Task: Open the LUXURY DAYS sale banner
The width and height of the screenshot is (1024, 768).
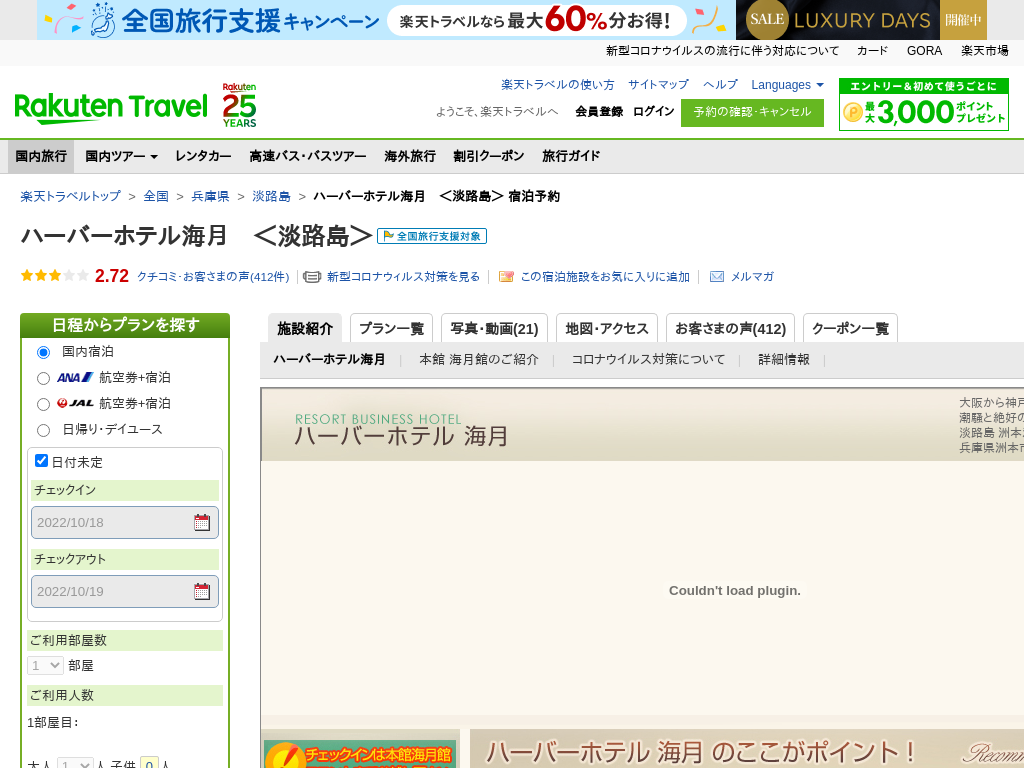Action: pyautogui.click(x=861, y=20)
